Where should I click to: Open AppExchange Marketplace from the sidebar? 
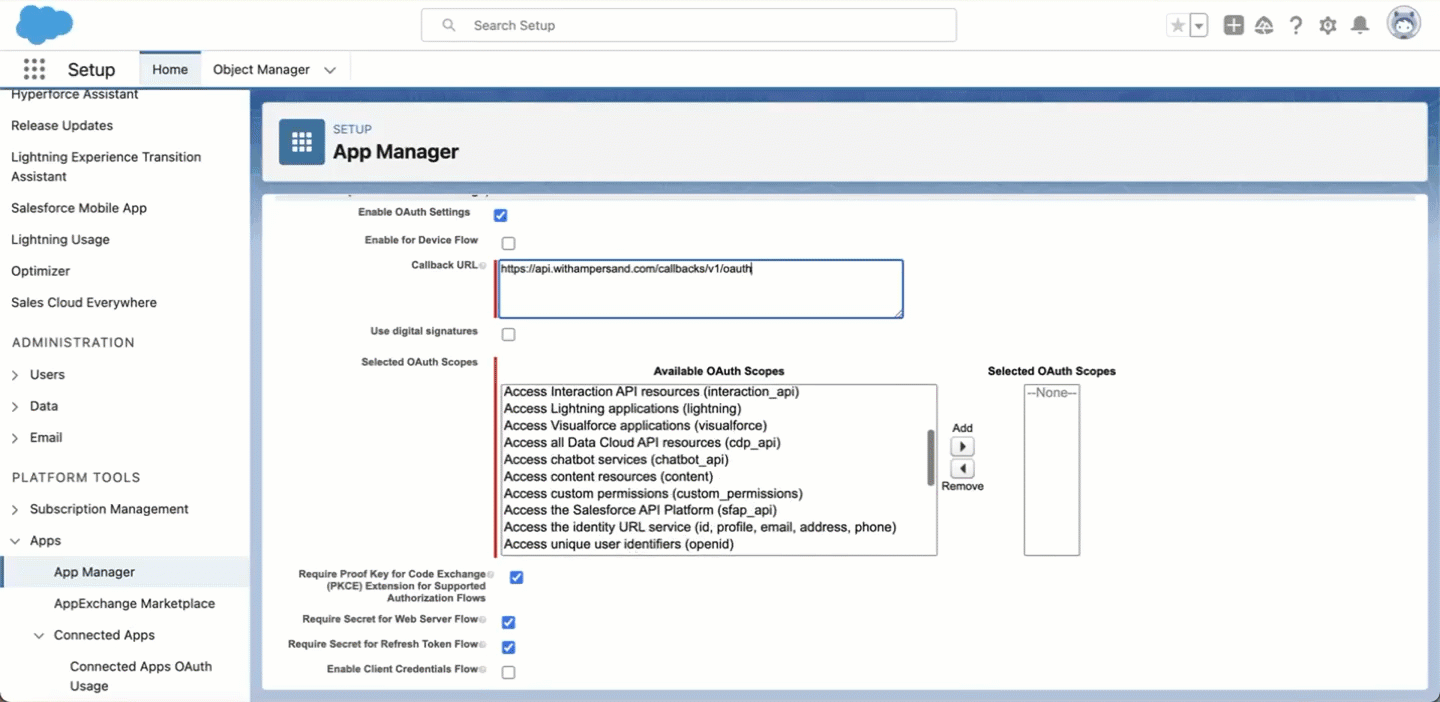coord(135,603)
